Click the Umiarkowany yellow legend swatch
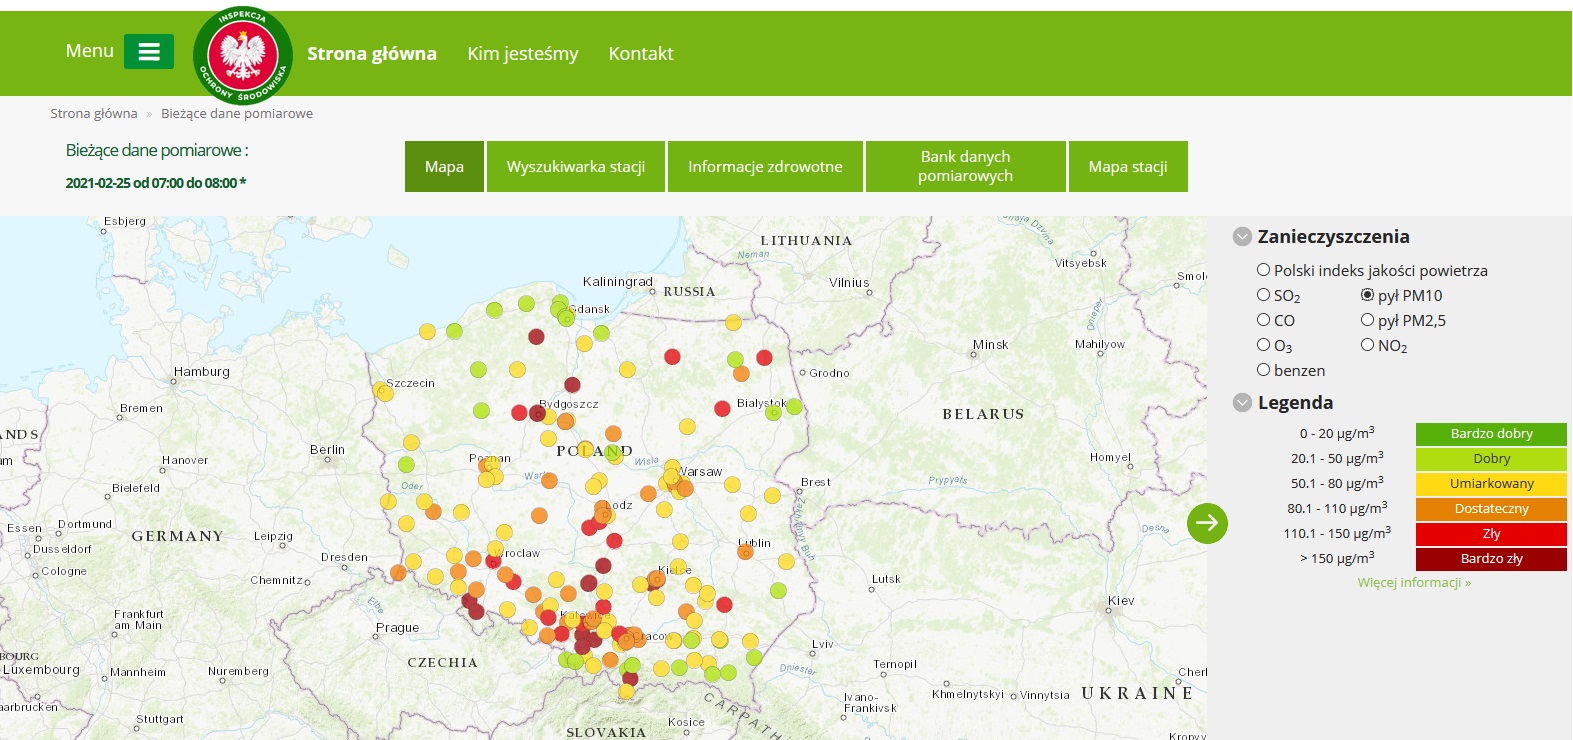The image size is (1573, 740). click(1491, 484)
